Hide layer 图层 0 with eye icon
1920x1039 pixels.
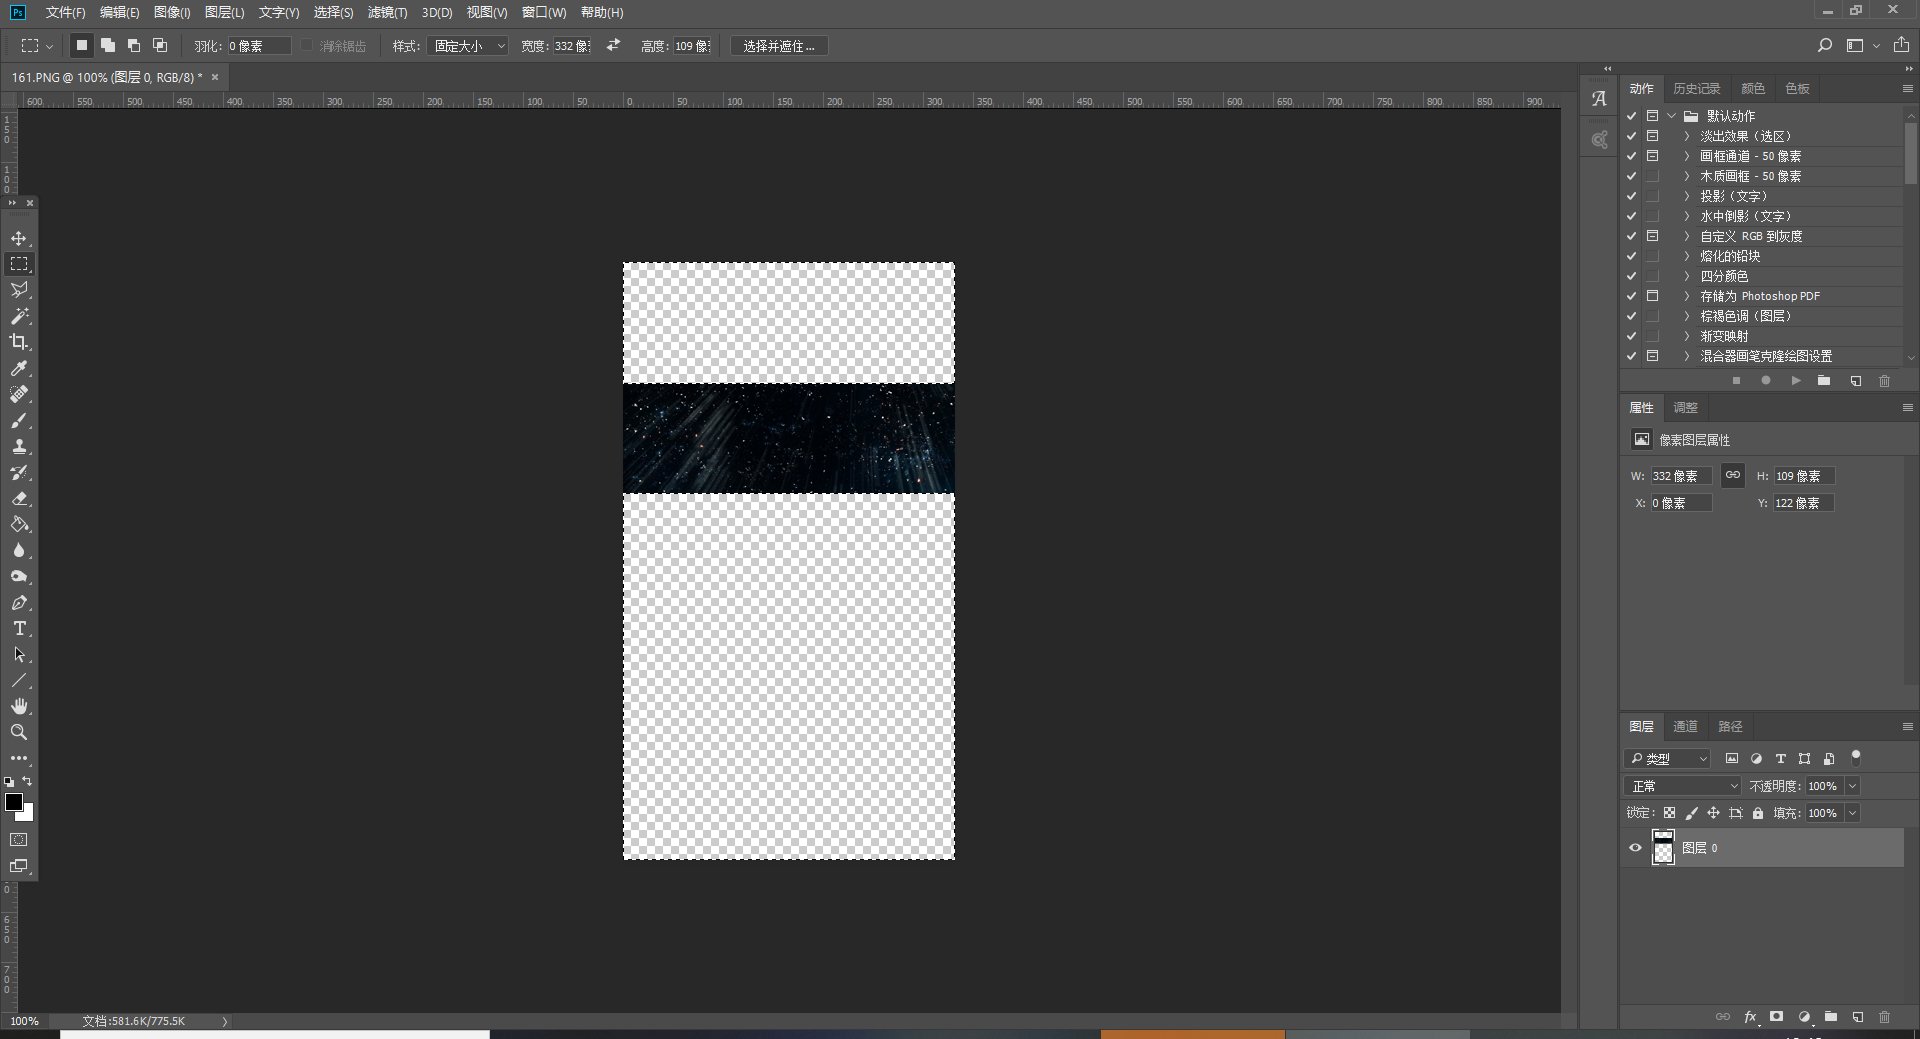pyautogui.click(x=1635, y=848)
